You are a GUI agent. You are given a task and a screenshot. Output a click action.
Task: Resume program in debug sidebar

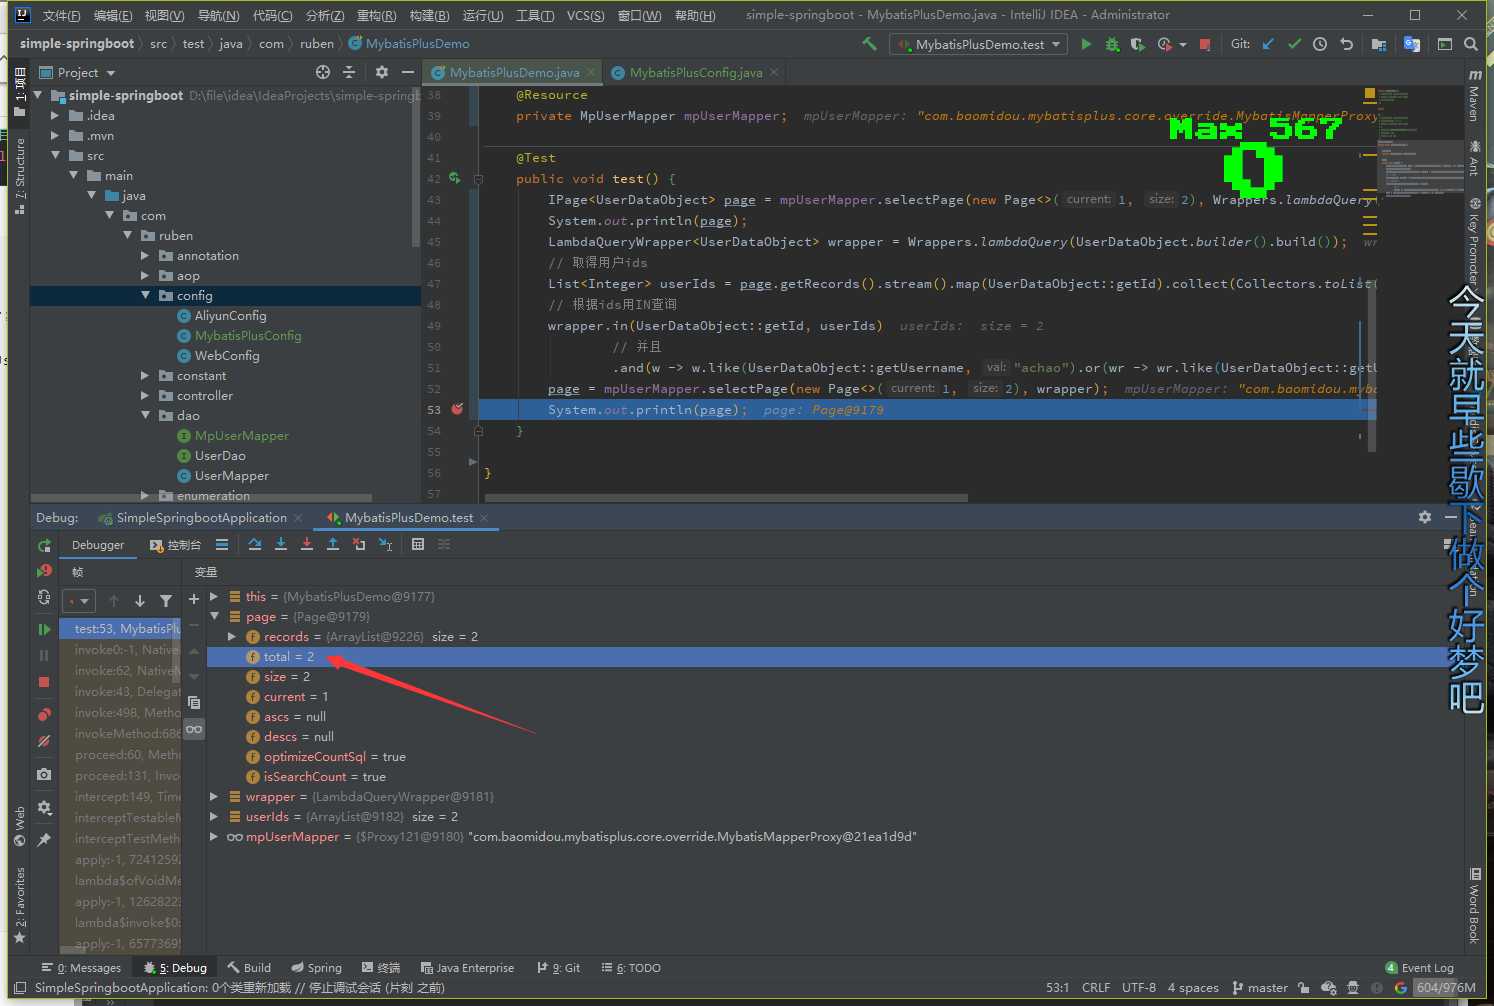[x=44, y=629]
